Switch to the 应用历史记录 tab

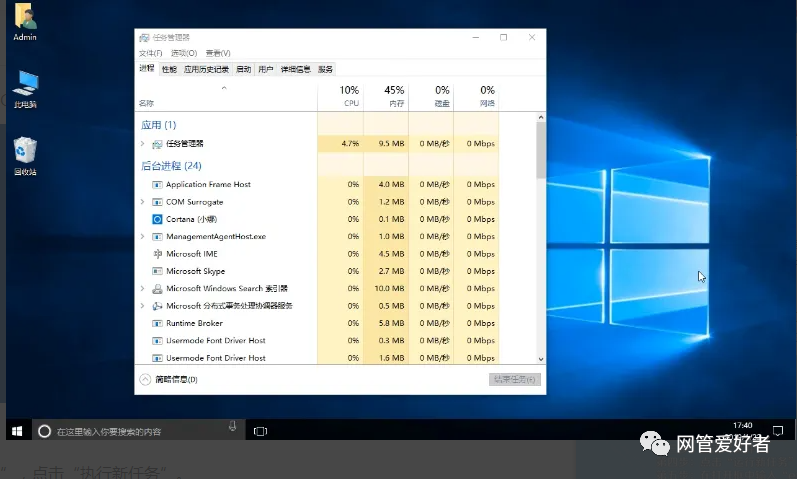point(206,69)
